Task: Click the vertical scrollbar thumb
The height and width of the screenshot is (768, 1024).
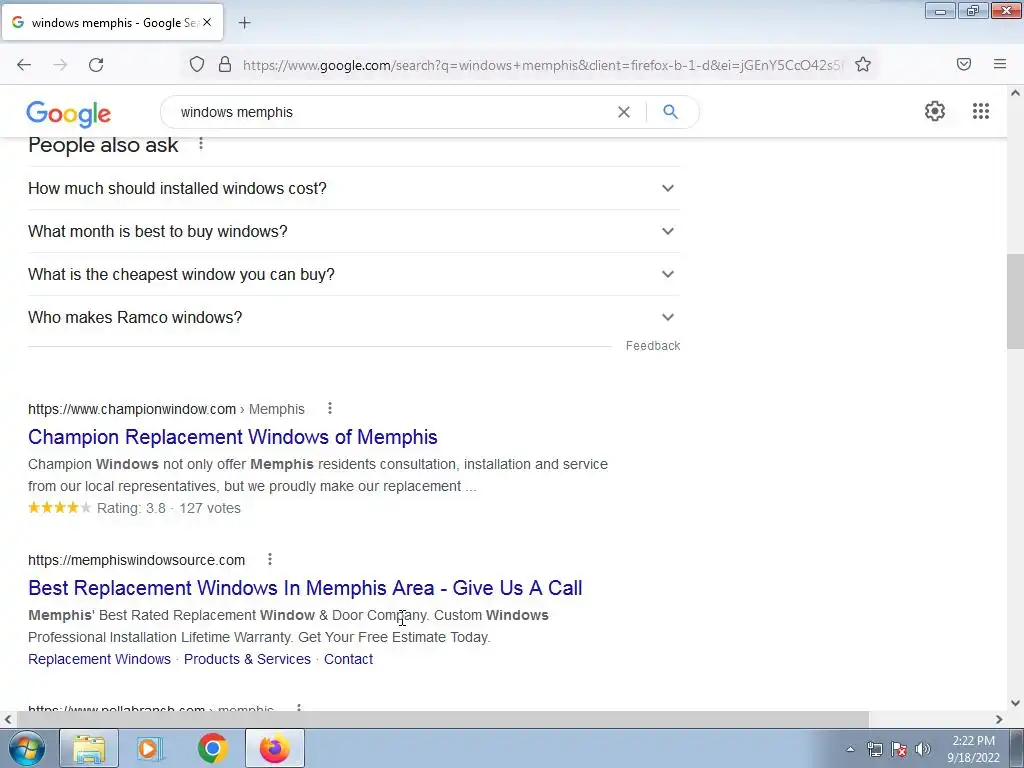Action: tap(1015, 302)
